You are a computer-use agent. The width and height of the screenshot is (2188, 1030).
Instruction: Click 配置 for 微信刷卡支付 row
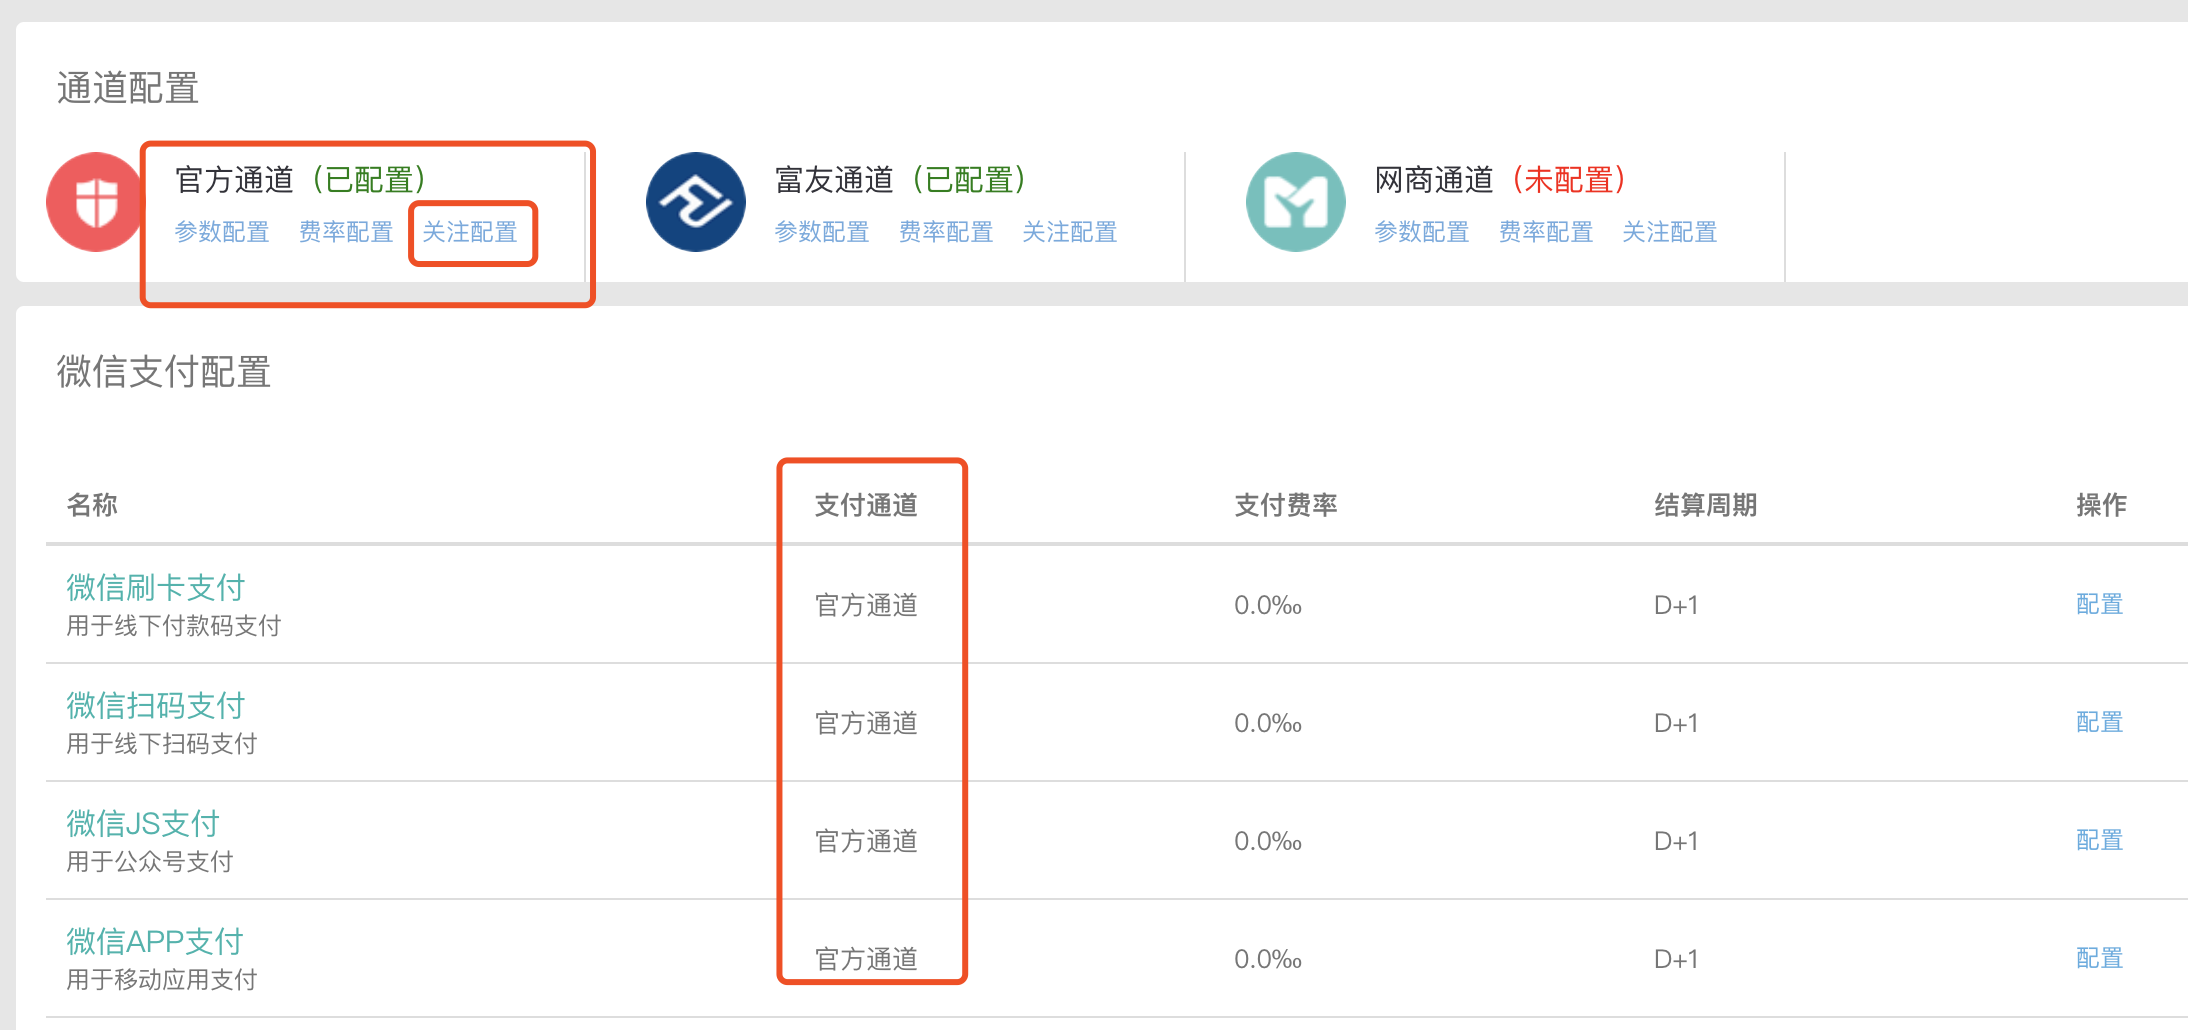click(x=2099, y=604)
